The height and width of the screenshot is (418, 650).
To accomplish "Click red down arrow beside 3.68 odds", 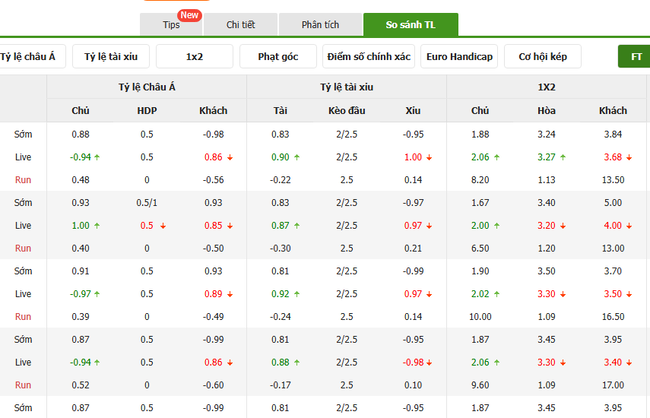I will tap(630, 157).
